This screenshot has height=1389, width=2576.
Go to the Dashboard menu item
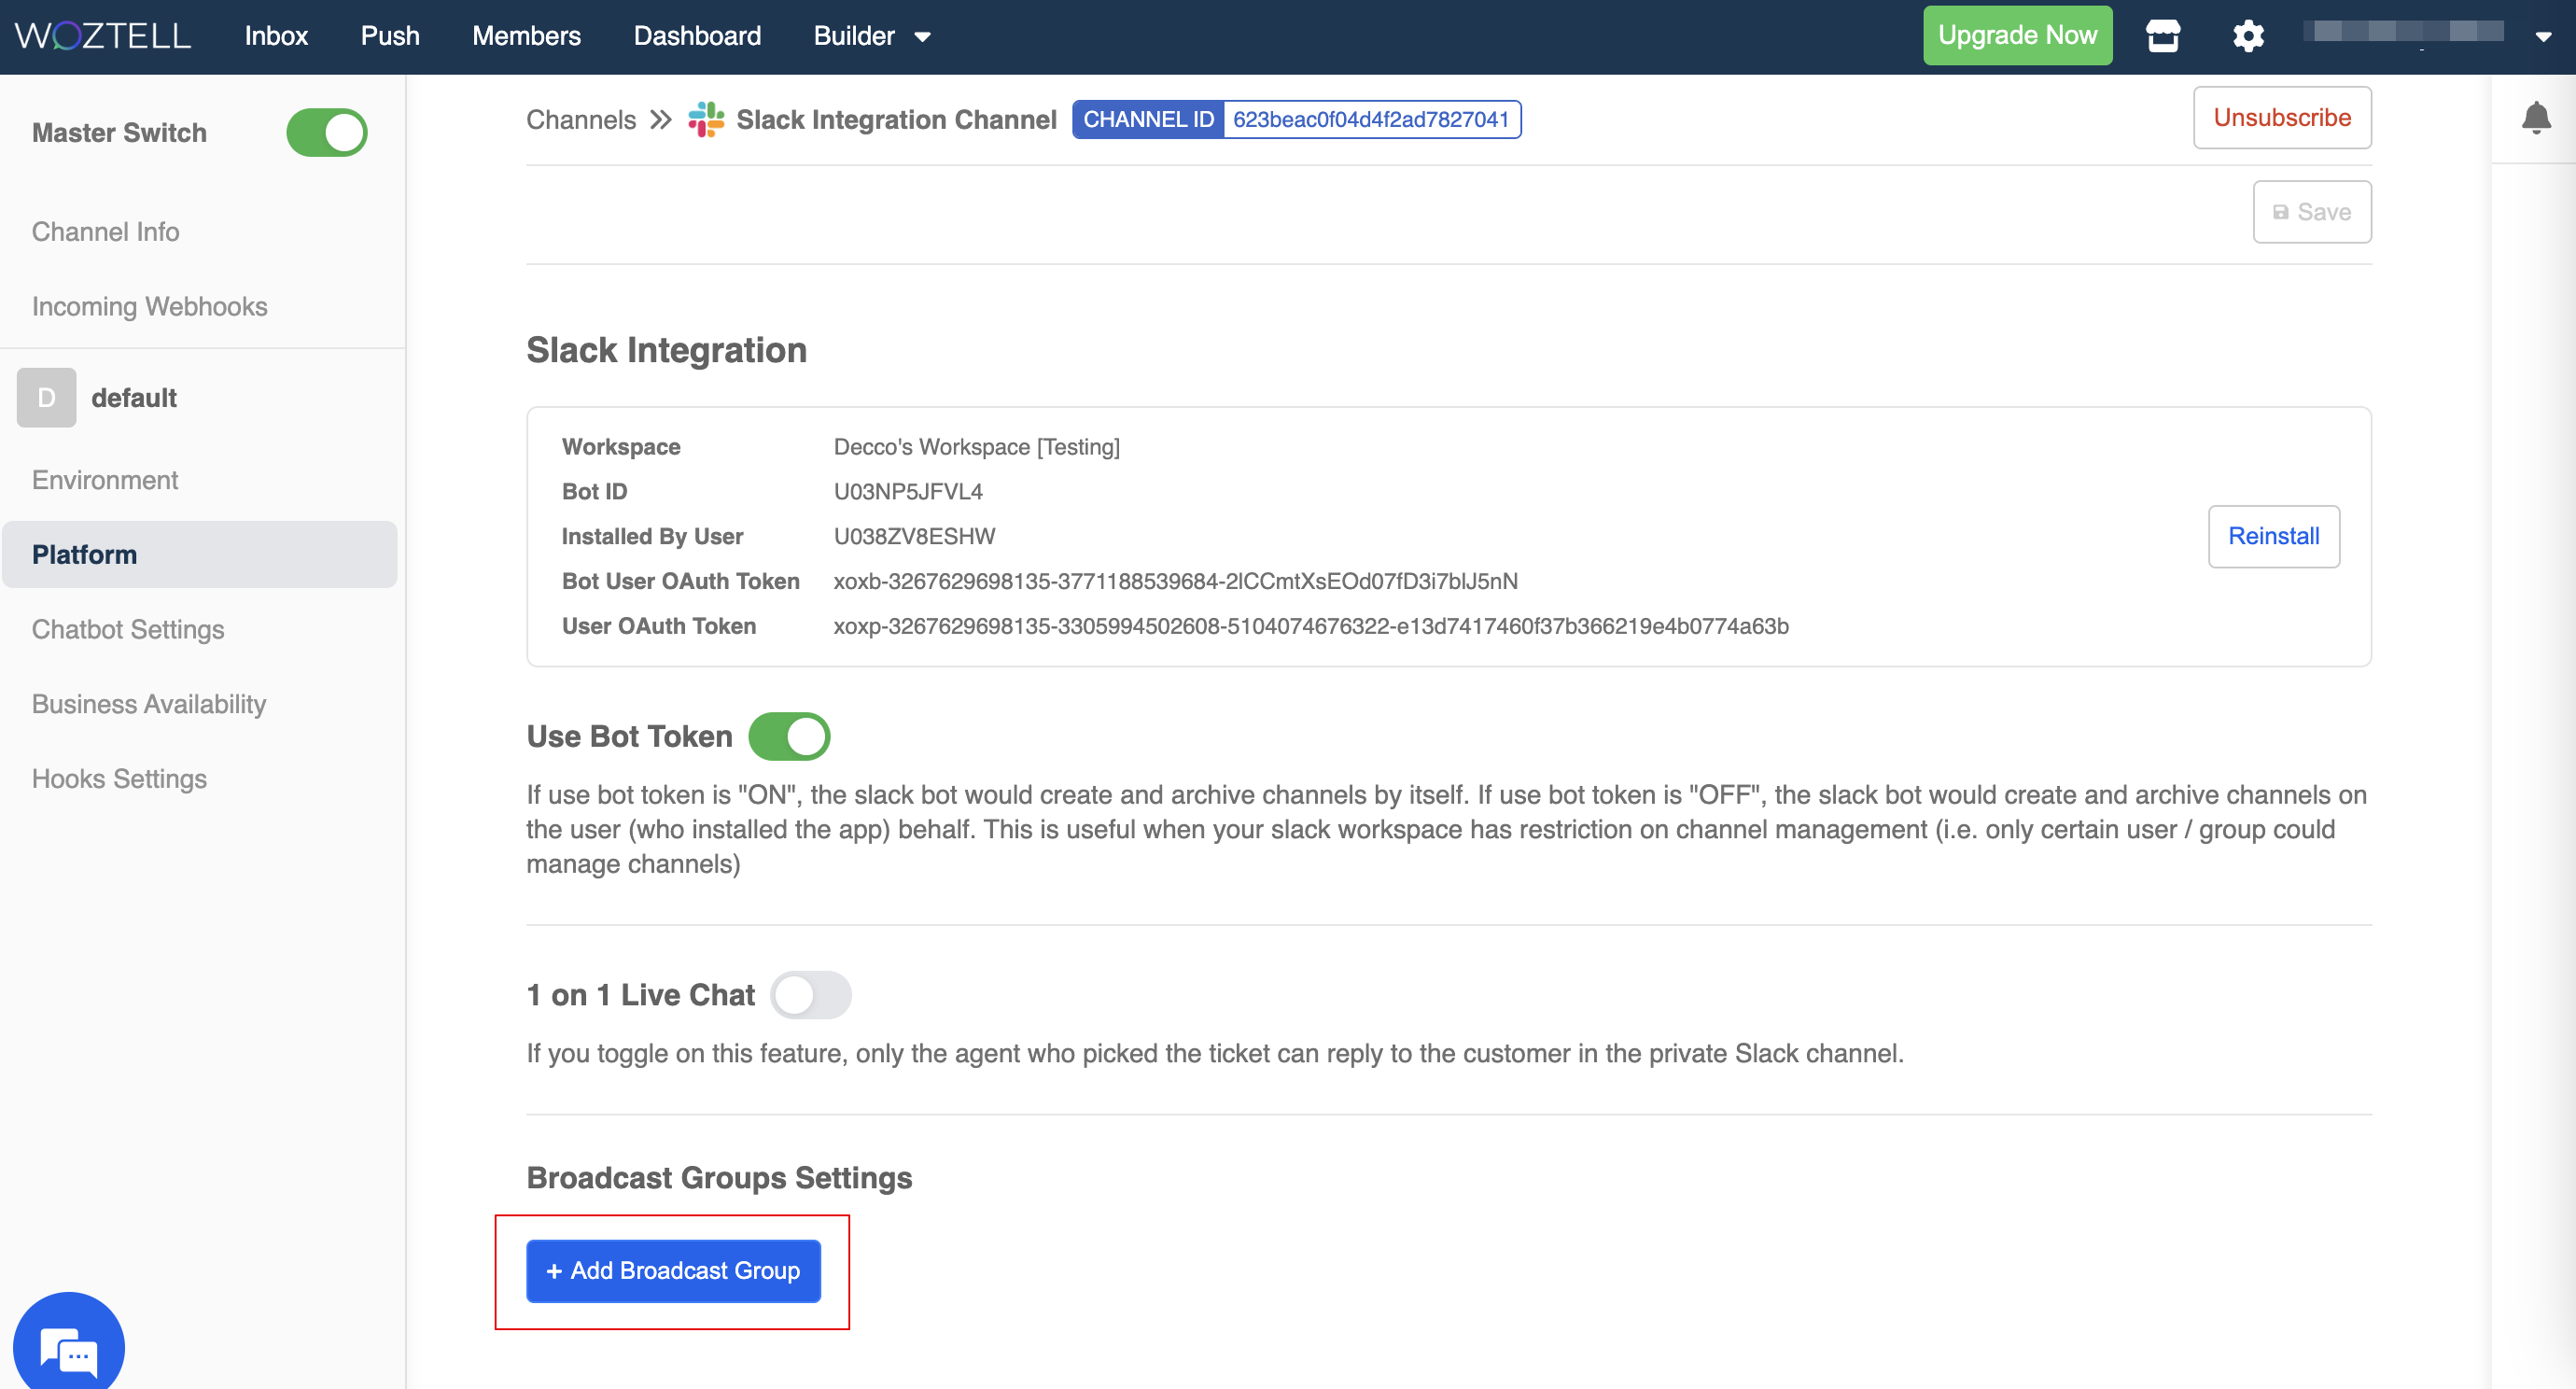click(697, 36)
